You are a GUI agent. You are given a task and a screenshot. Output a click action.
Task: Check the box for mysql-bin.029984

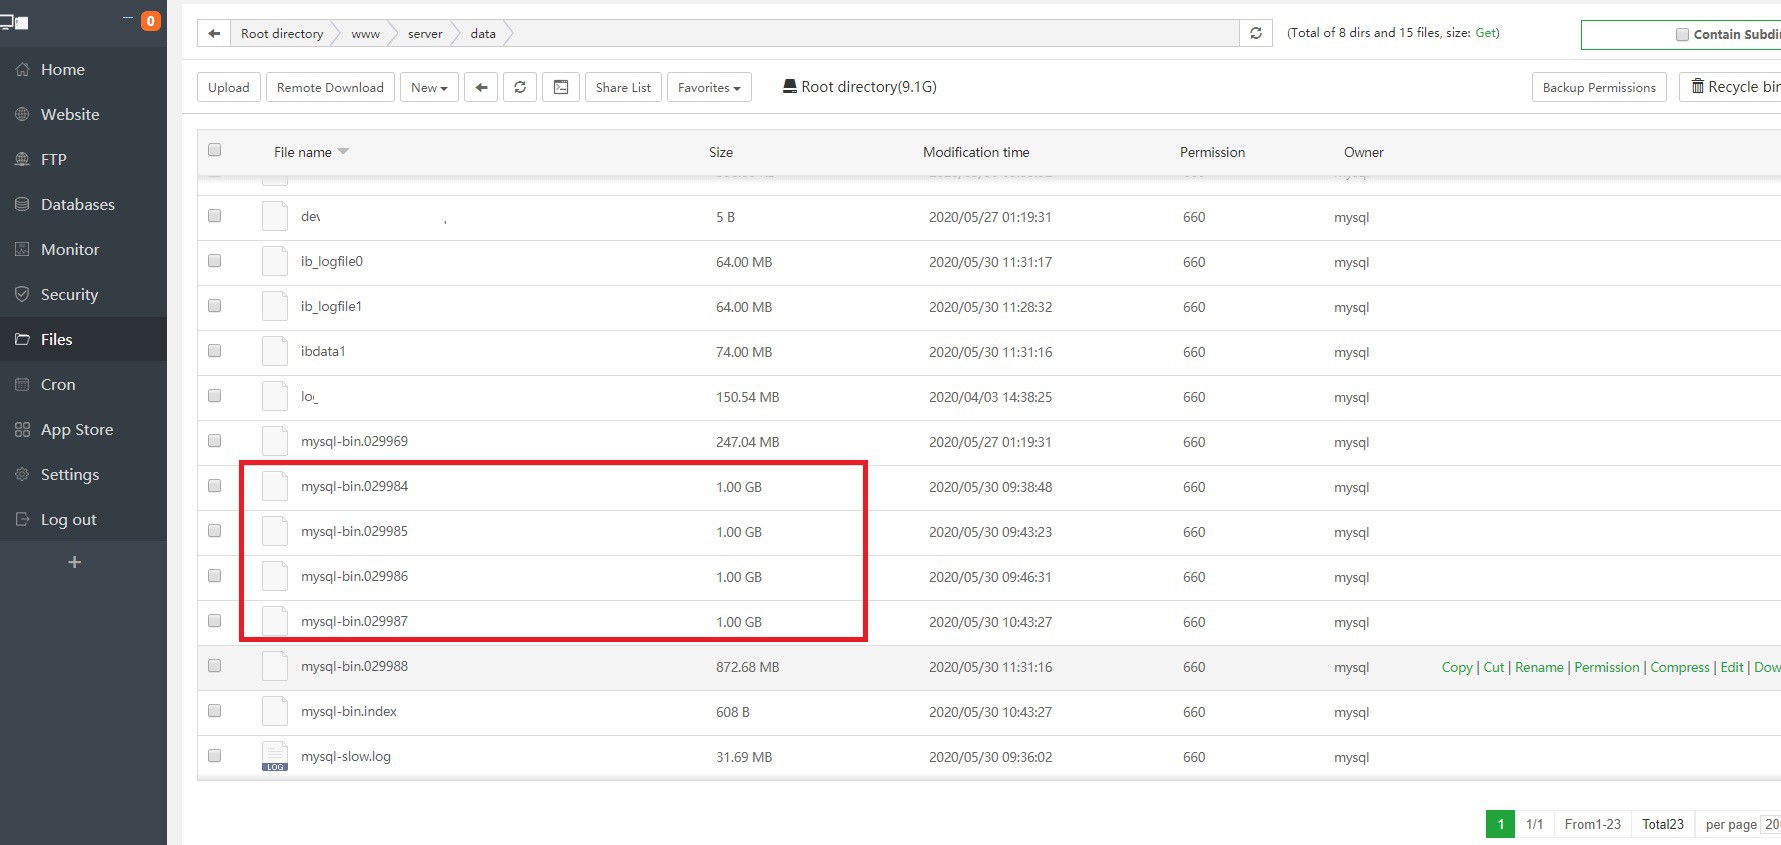pos(214,486)
